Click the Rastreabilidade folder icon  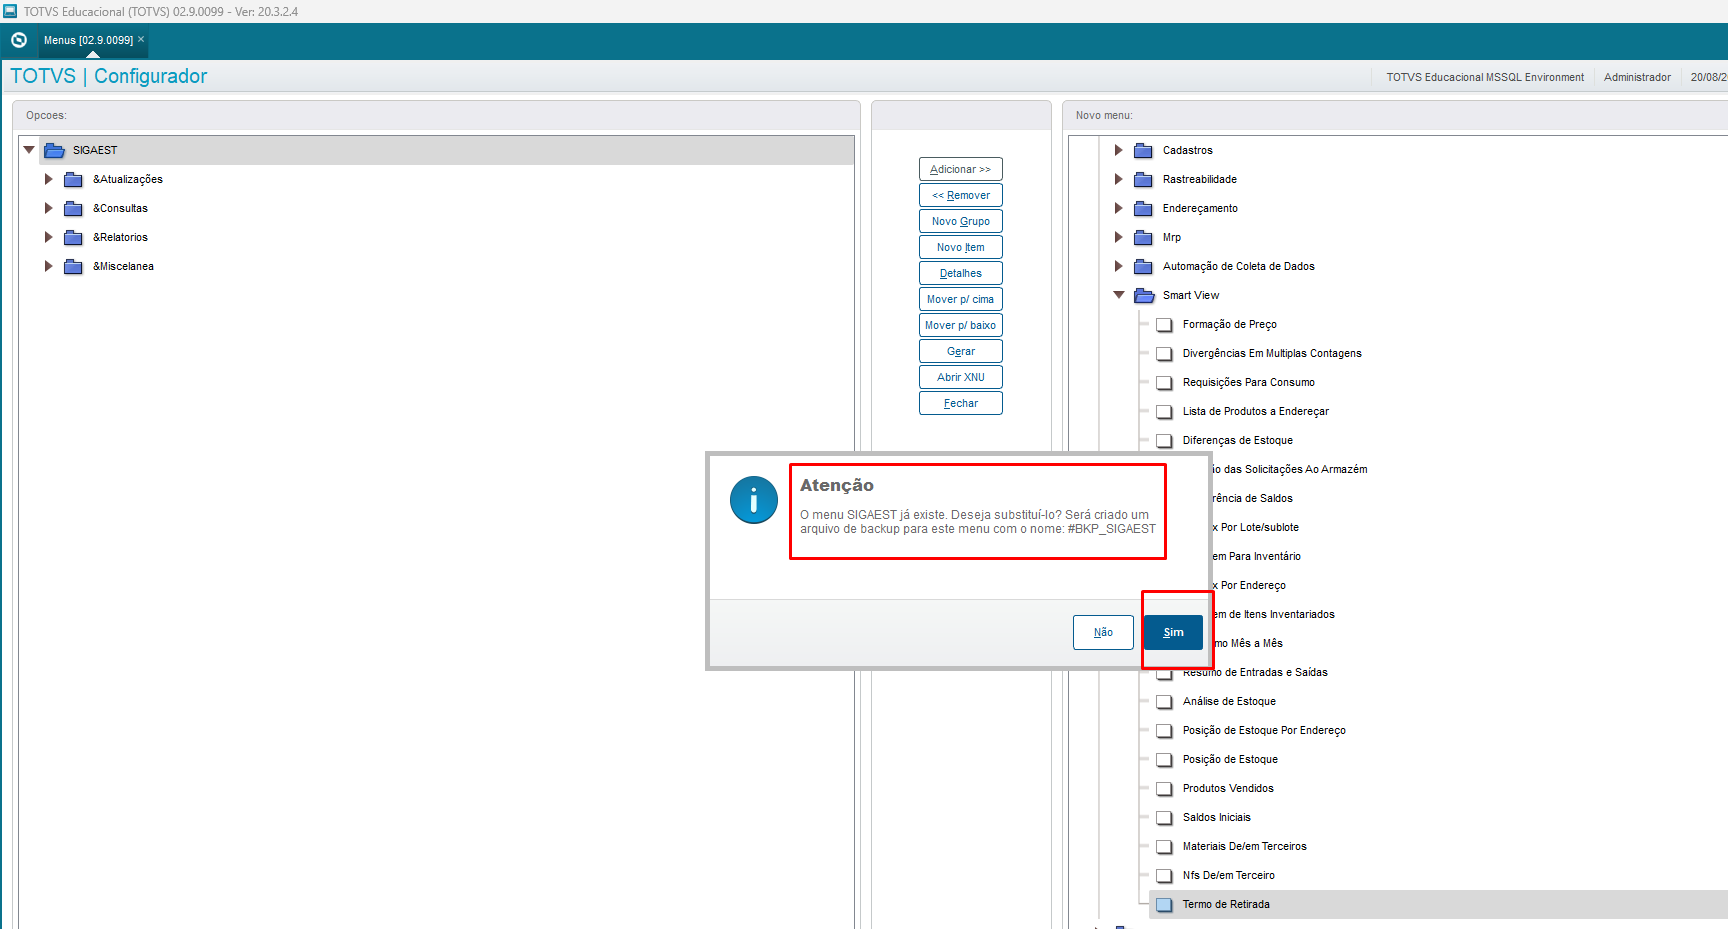click(1143, 180)
